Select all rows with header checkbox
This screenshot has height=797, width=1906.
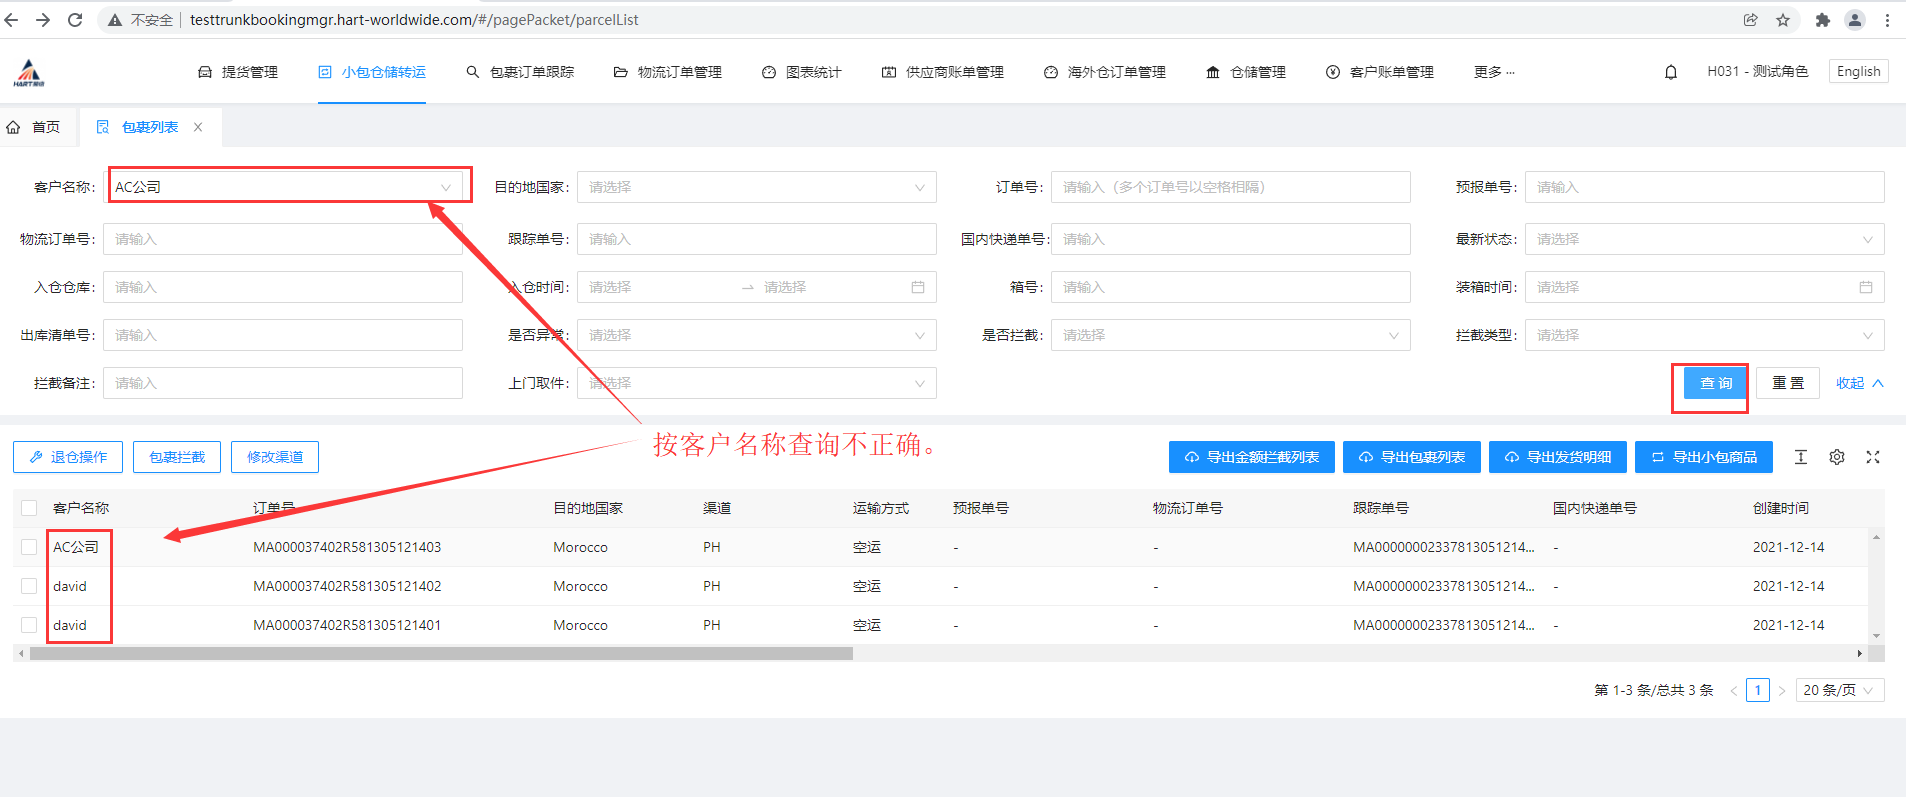pyautogui.click(x=29, y=508)
